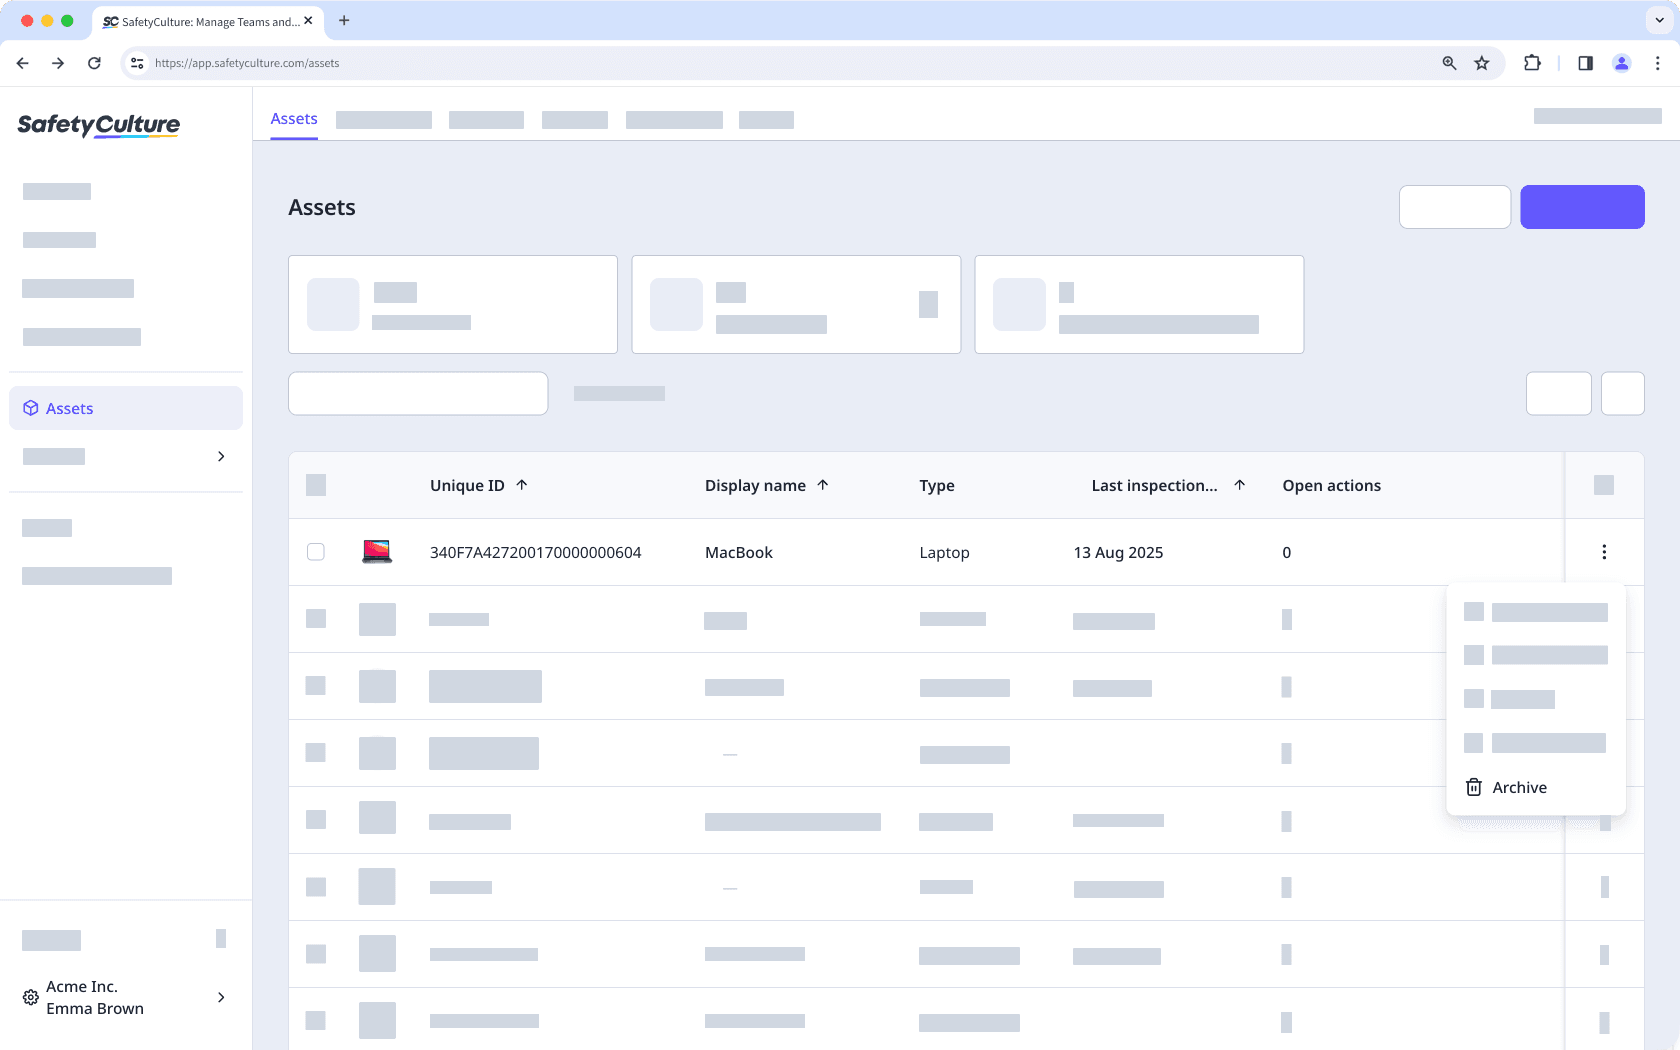The image size is (1680, 1050).
Task: Navigate back using the browser back button
Action: pos(22,63)
